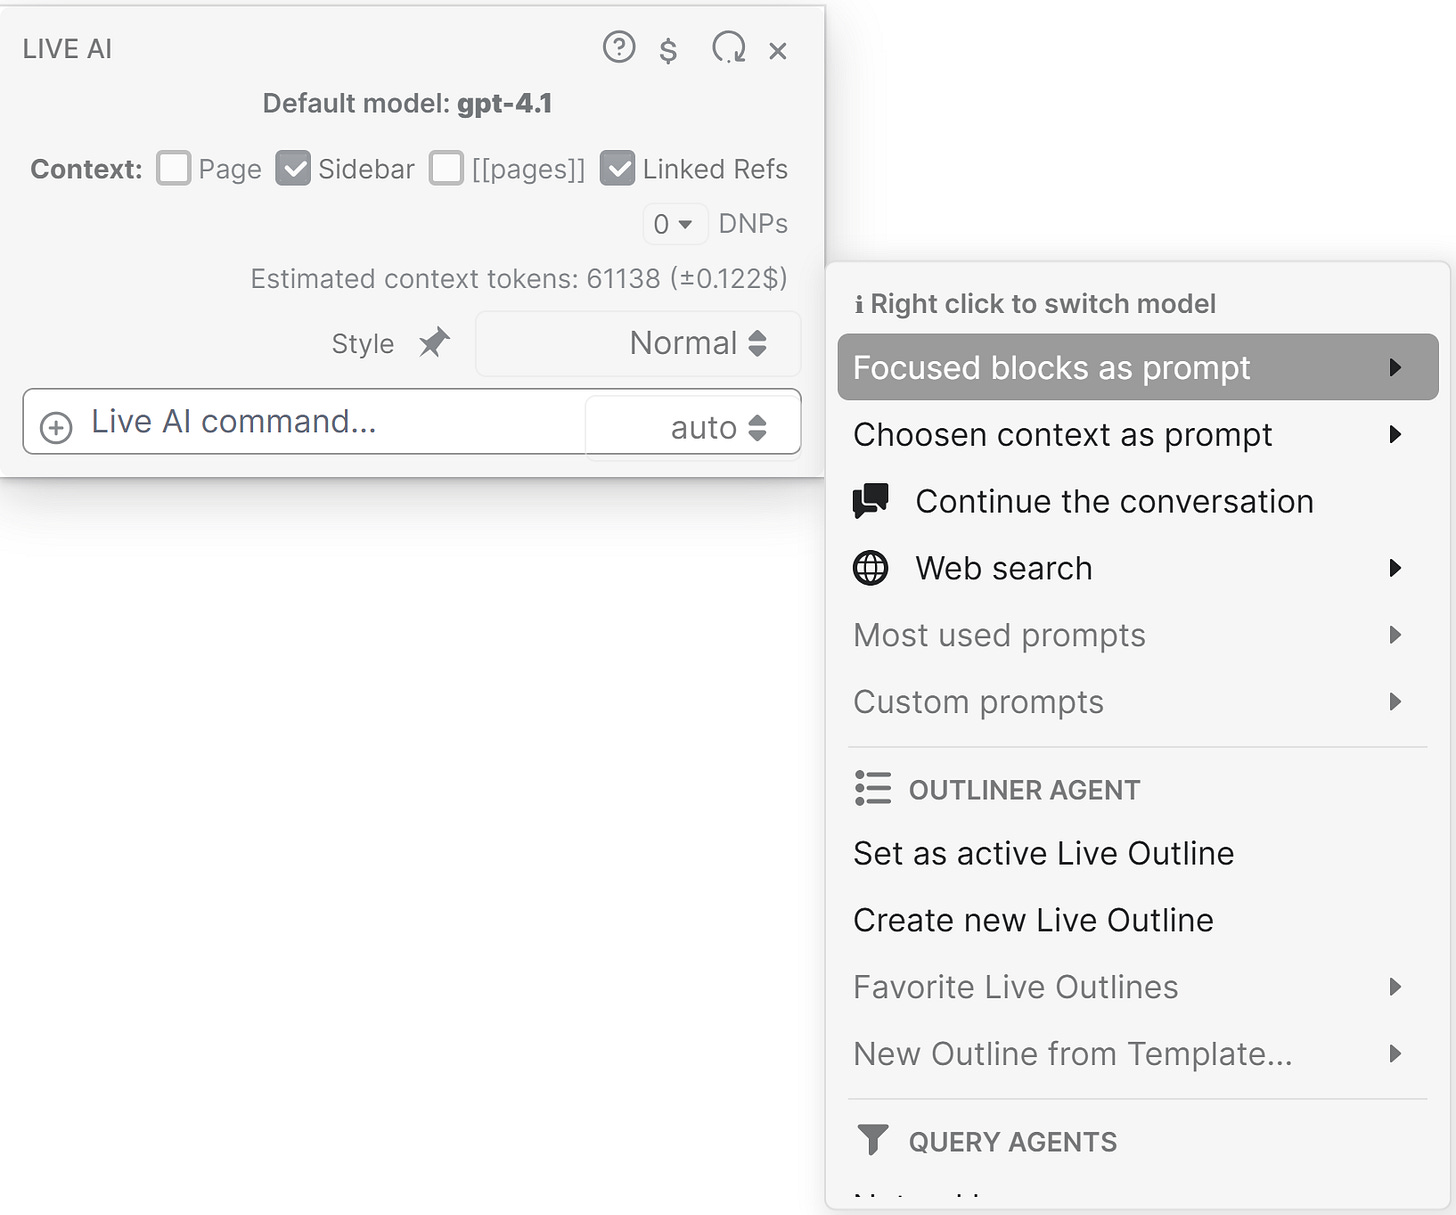Select Choosen context as prompt
1456x1215 pixels.
click(x=1138, y=434)
